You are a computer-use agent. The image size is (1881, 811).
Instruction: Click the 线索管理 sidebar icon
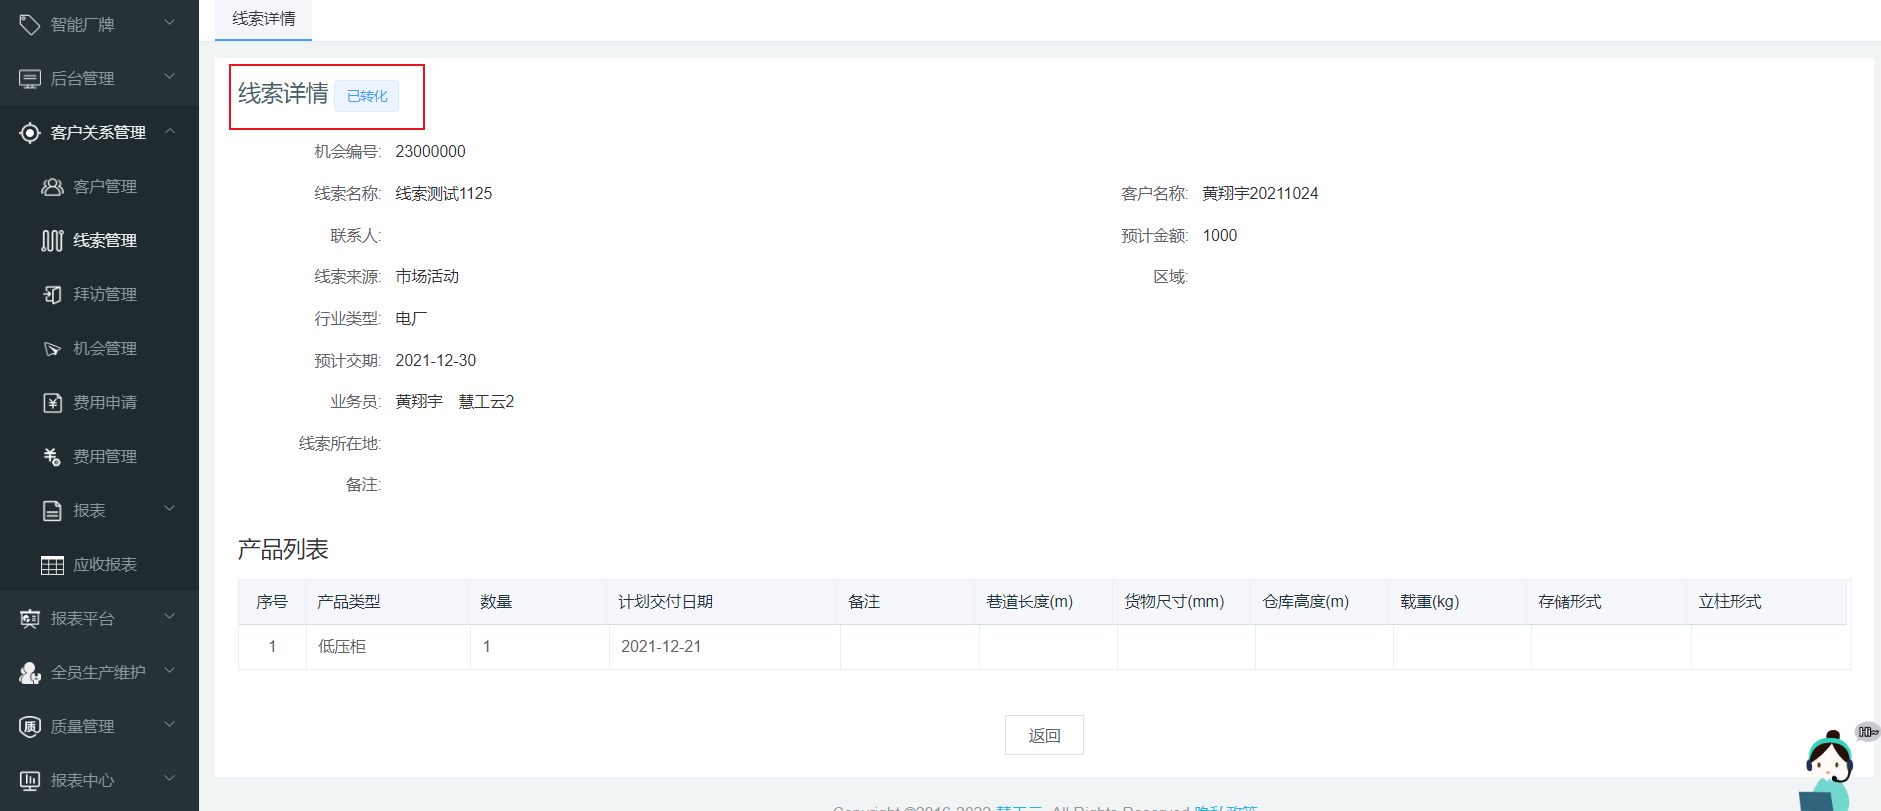(x=52, y=241)
